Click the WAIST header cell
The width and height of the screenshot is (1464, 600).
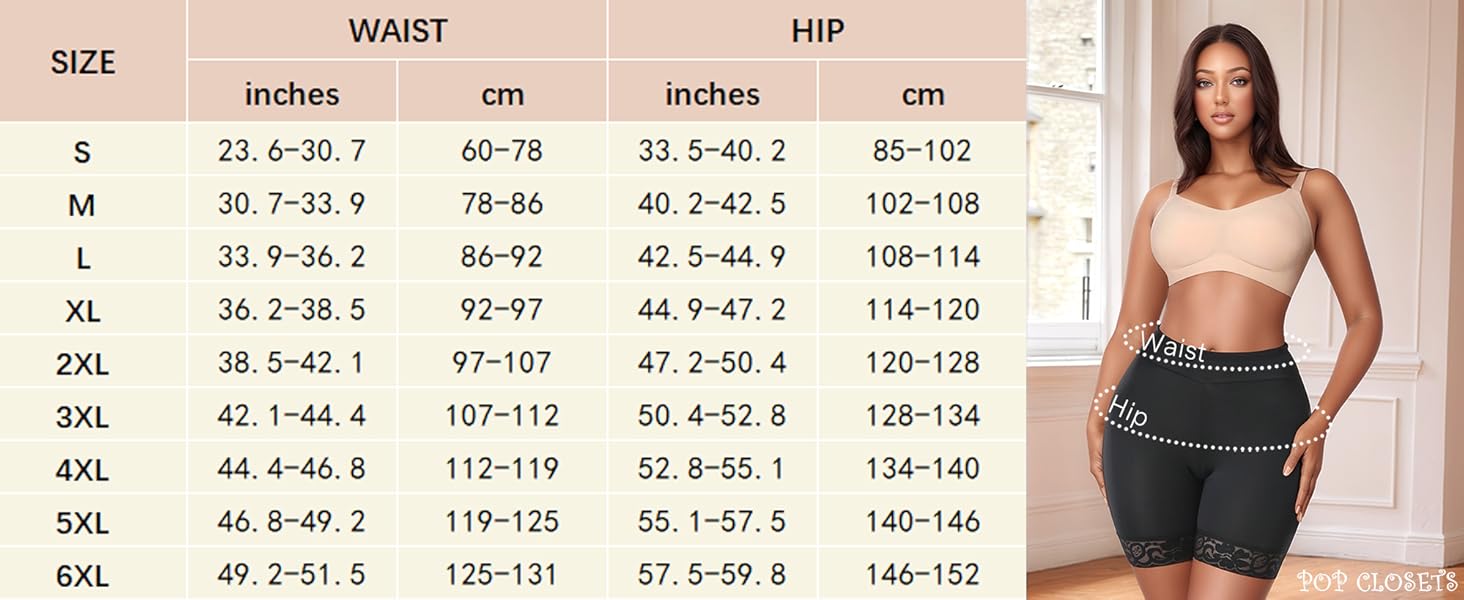(x=397, y=31)
